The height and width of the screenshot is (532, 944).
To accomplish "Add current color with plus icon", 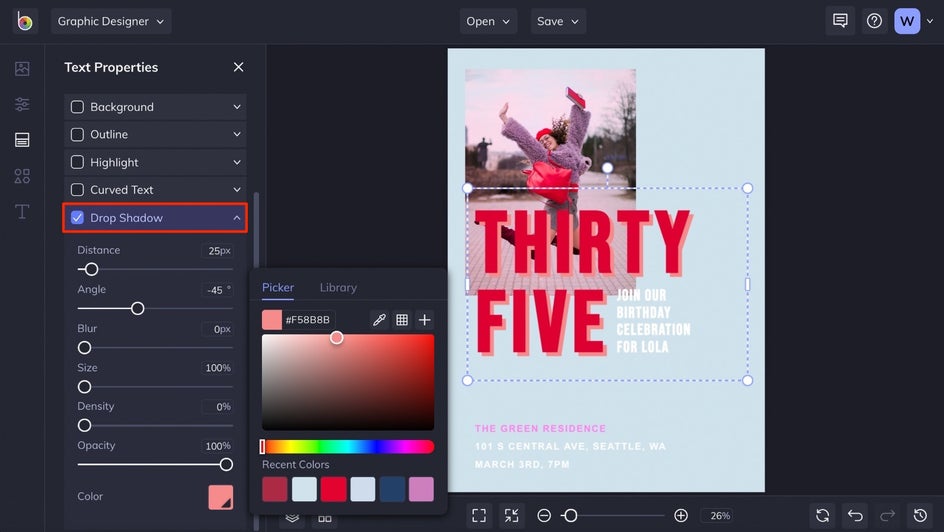I will pos(424,320).
